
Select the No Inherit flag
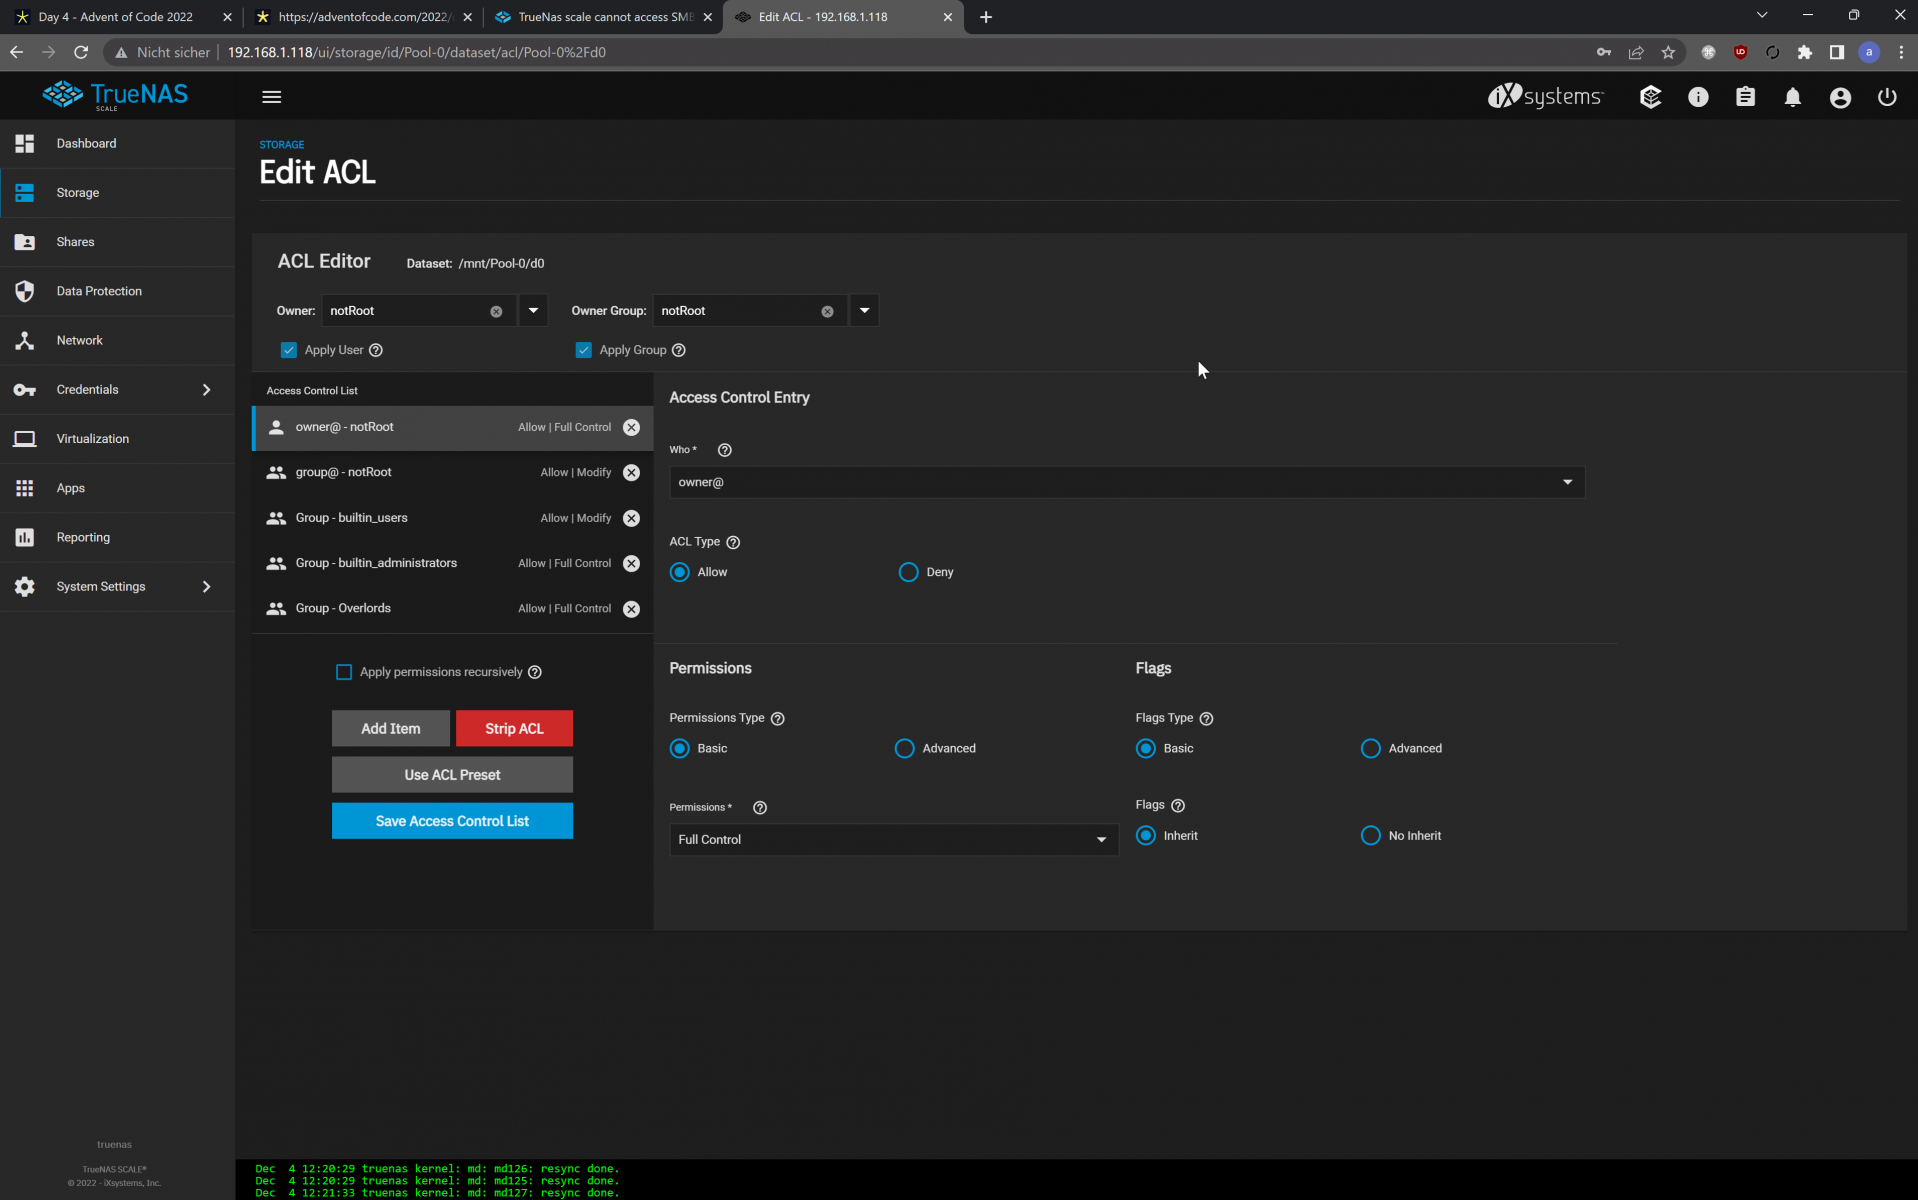[x=1370, y=836]
